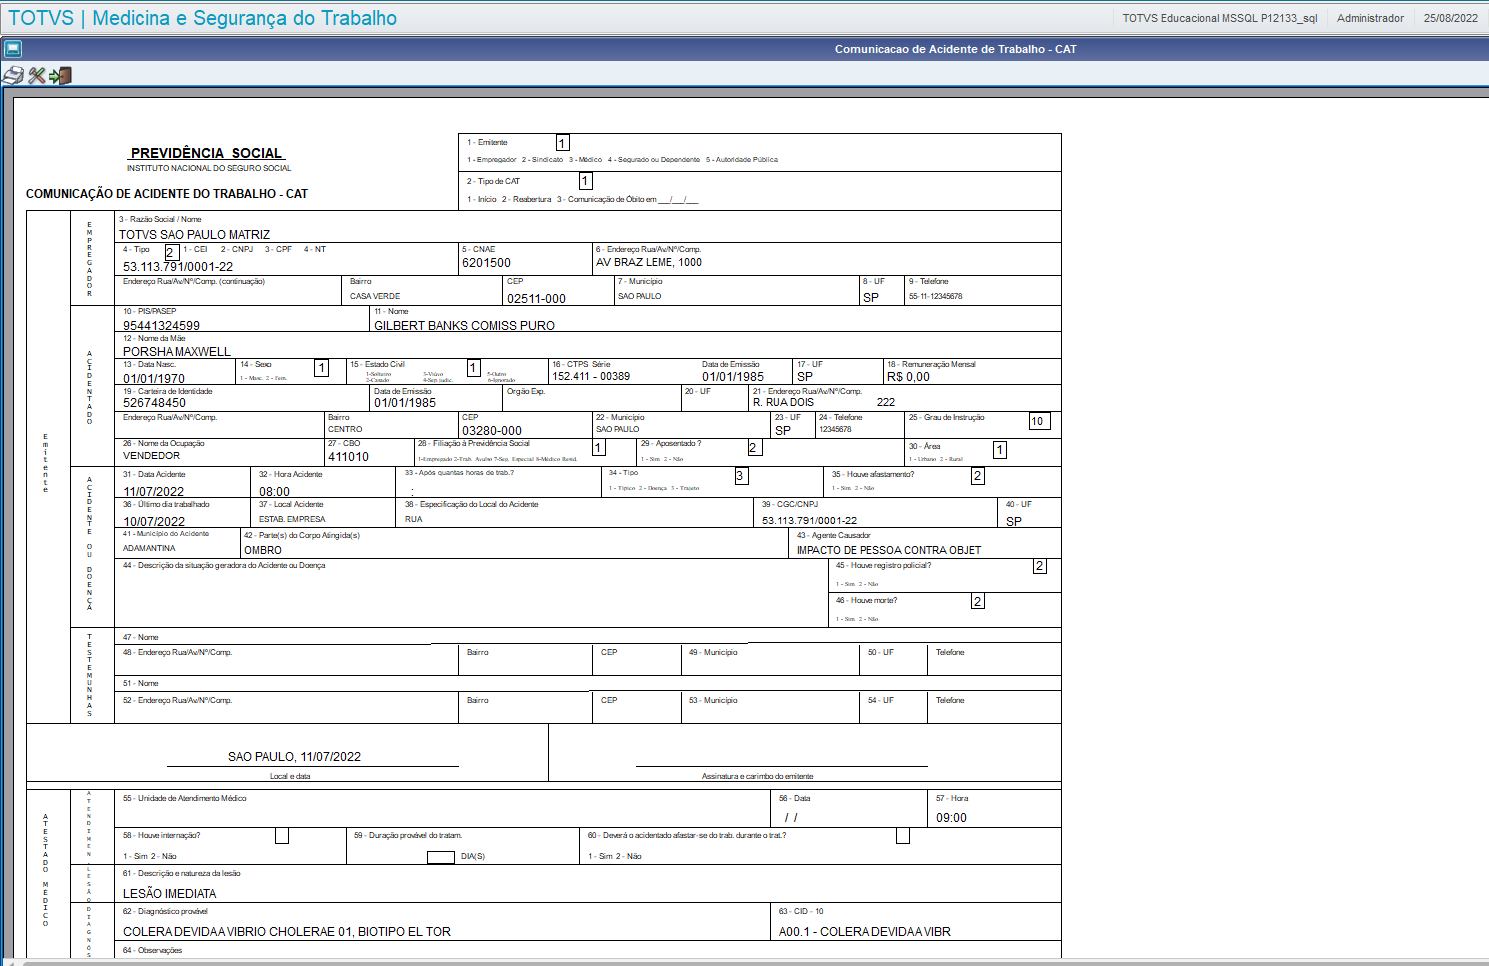
Task: Click the CEP value 02511-000
Action: click(x=536, y=299)
